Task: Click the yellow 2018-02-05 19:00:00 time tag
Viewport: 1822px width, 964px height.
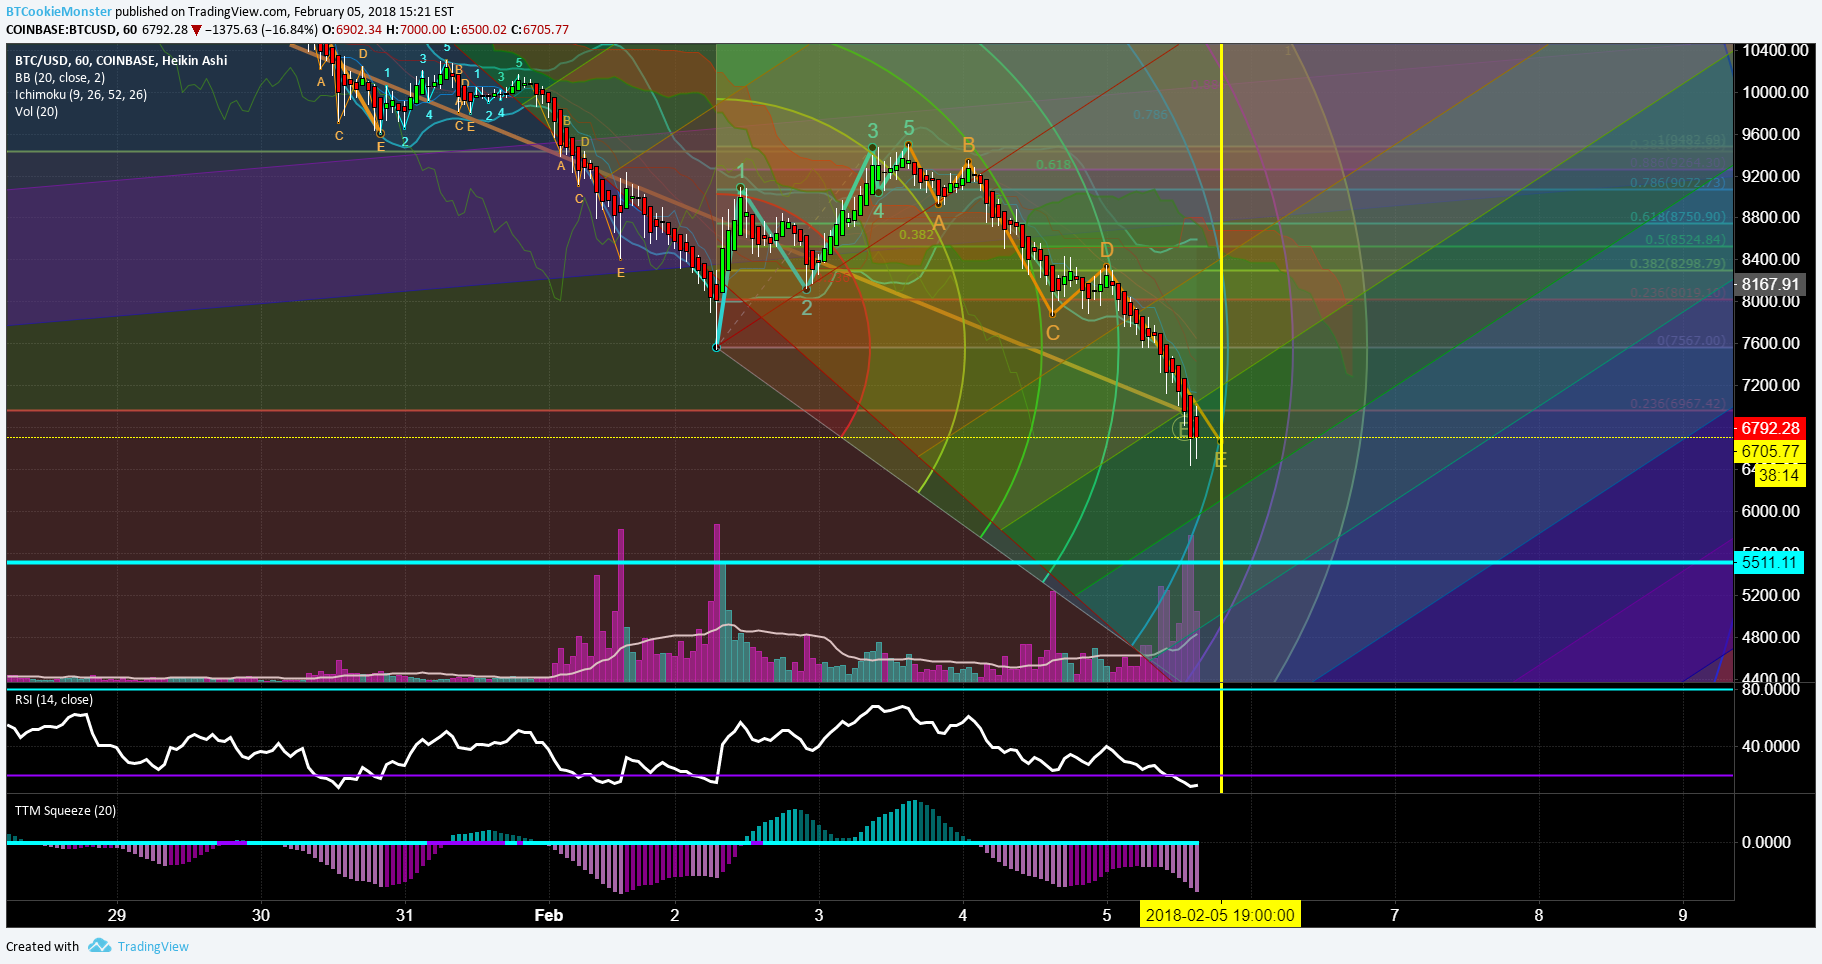Action: coord(1220,914)
